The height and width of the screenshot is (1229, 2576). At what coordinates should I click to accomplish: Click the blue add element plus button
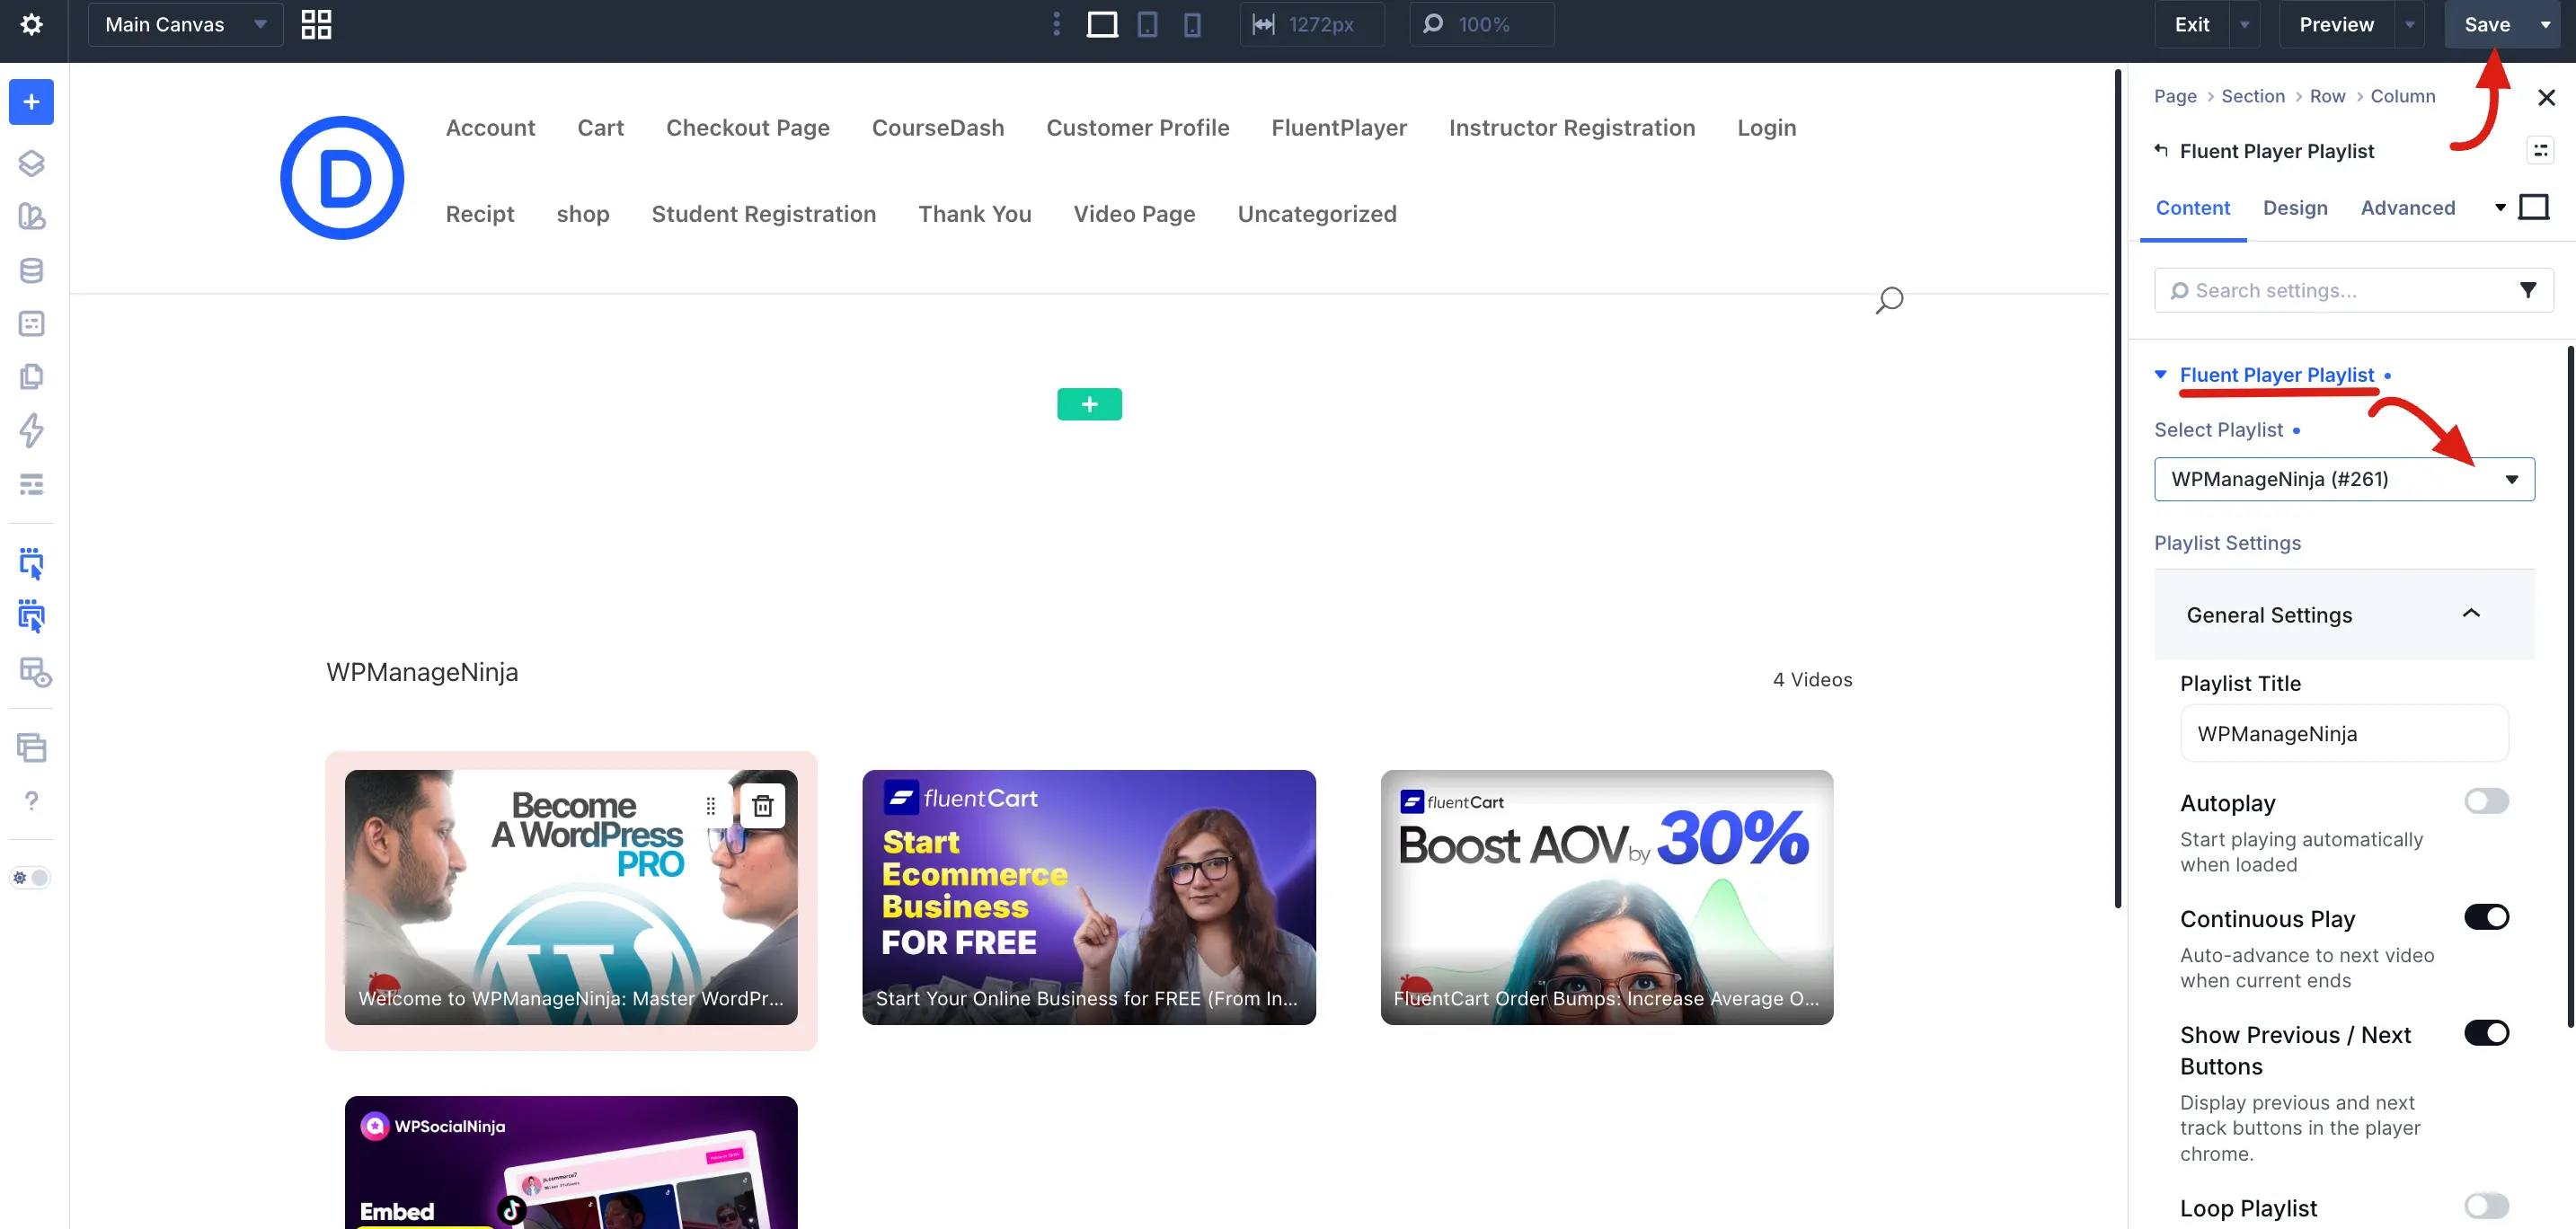tap(31, 102)
